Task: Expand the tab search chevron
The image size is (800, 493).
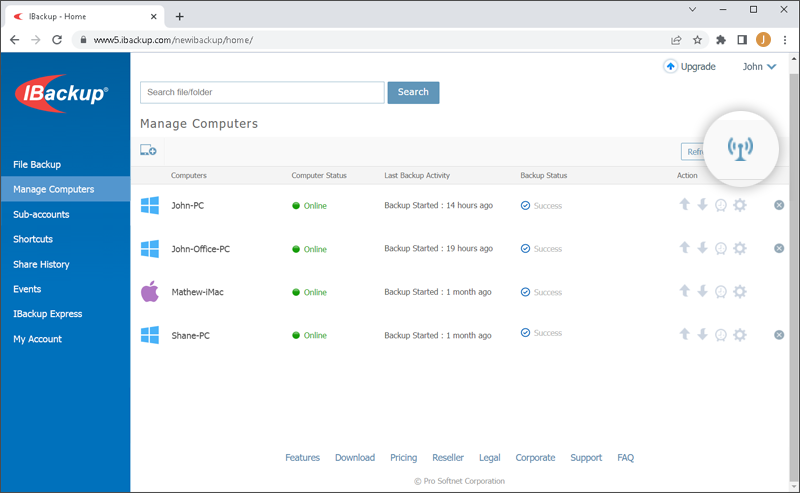Action: coord(694,9)
